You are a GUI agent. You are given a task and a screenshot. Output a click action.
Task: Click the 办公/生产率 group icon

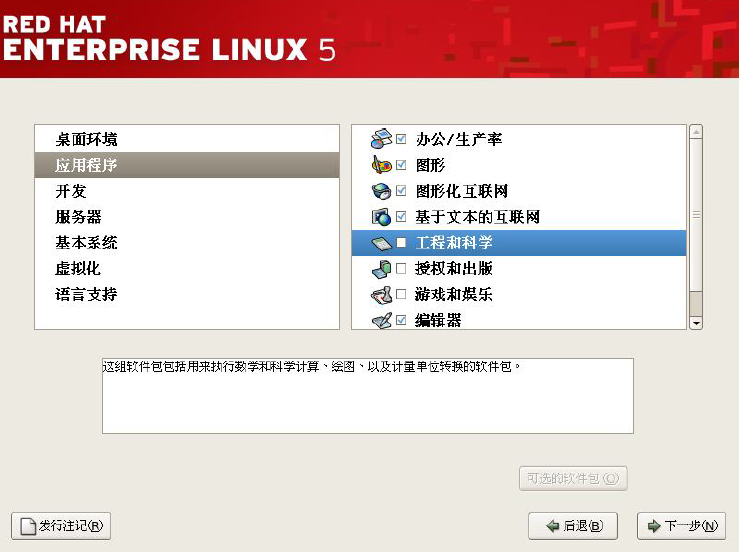[x=381, y=139]
